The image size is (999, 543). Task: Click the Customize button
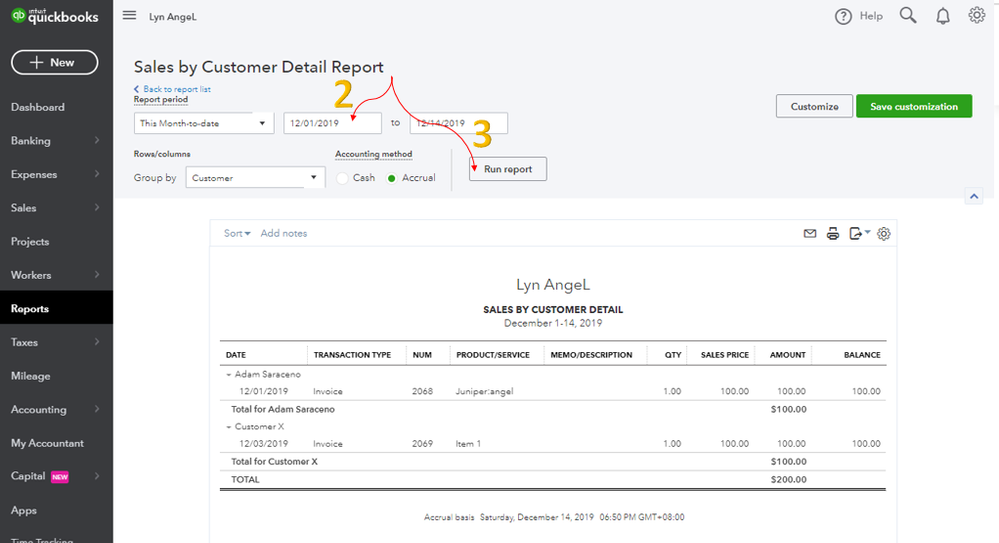click(814, 106)
